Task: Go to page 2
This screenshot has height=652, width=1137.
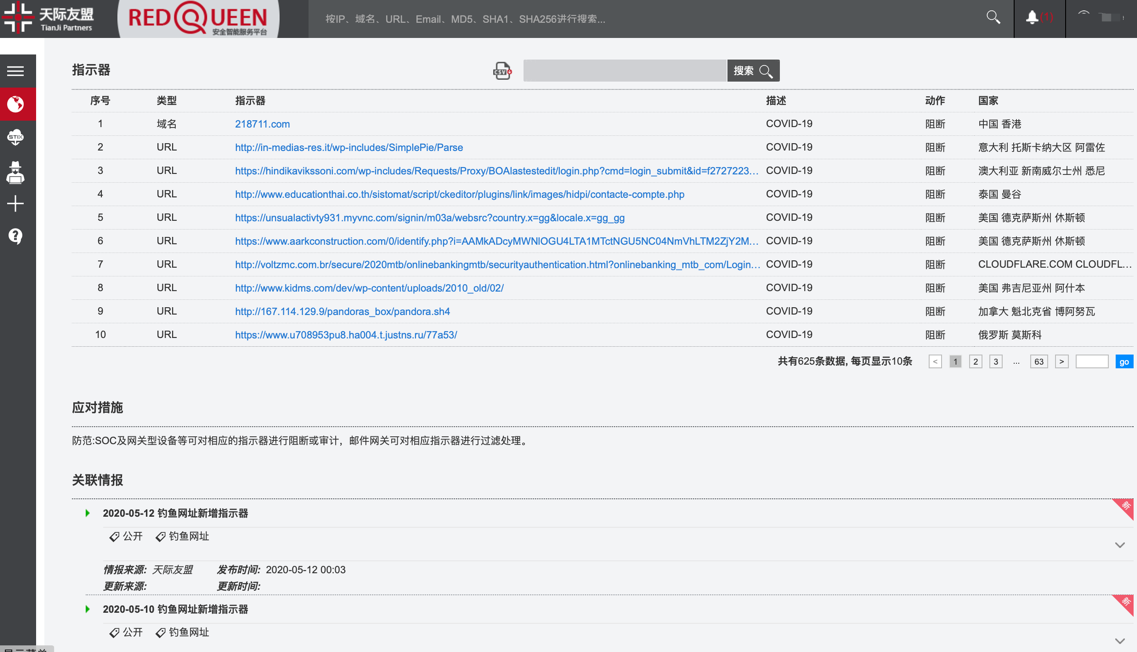Action: pyautogui.click(x=976, y=361)
